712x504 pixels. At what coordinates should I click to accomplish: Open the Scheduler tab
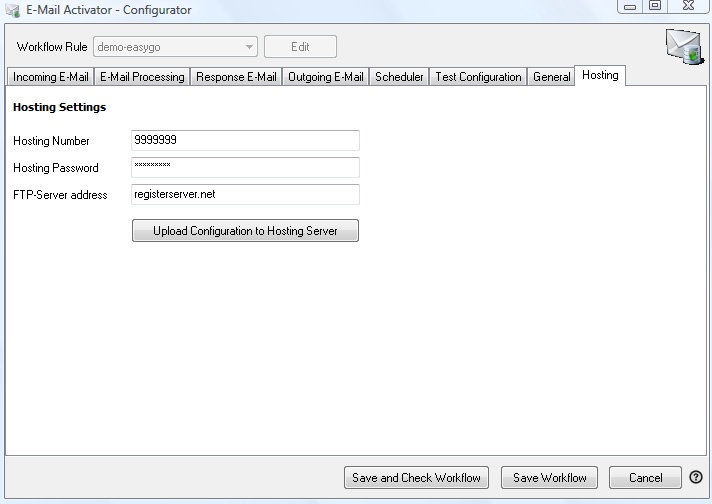pos(399,77)
